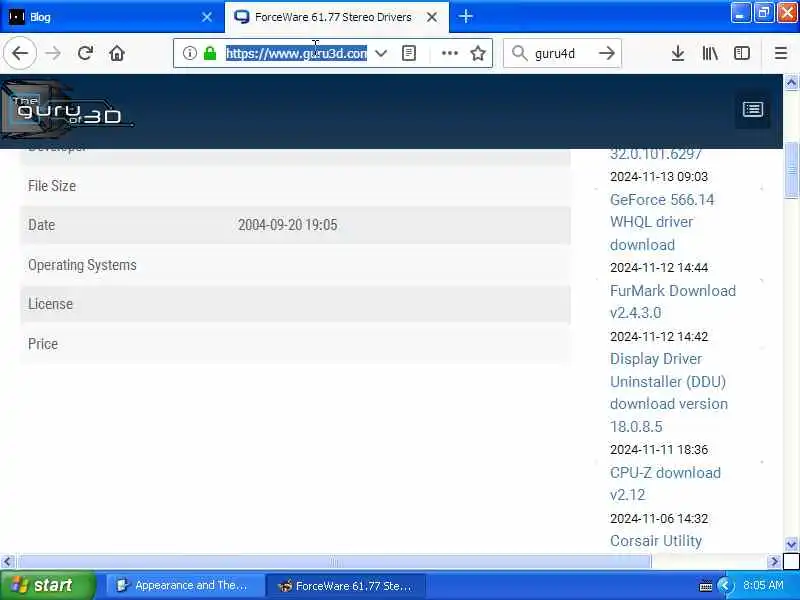This screenshot has height=600, width=800.
Task: Click the date value 2004-09-20 19:05
Action: [287, 225]
